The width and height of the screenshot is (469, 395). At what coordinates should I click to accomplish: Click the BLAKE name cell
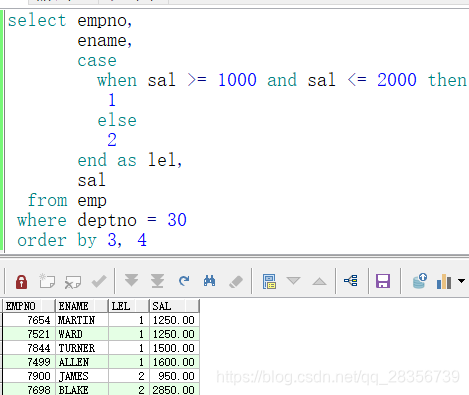[82, 389]
